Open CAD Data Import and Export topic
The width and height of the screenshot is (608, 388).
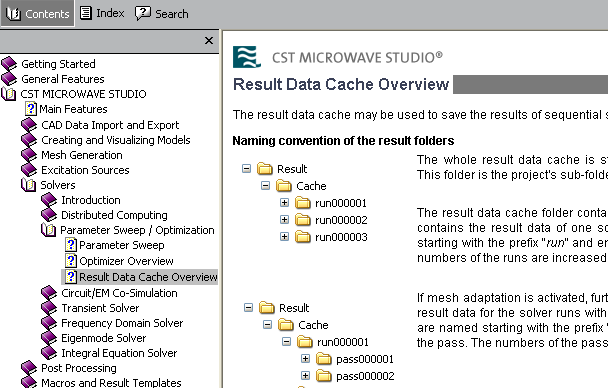click(x=110, y=125)
